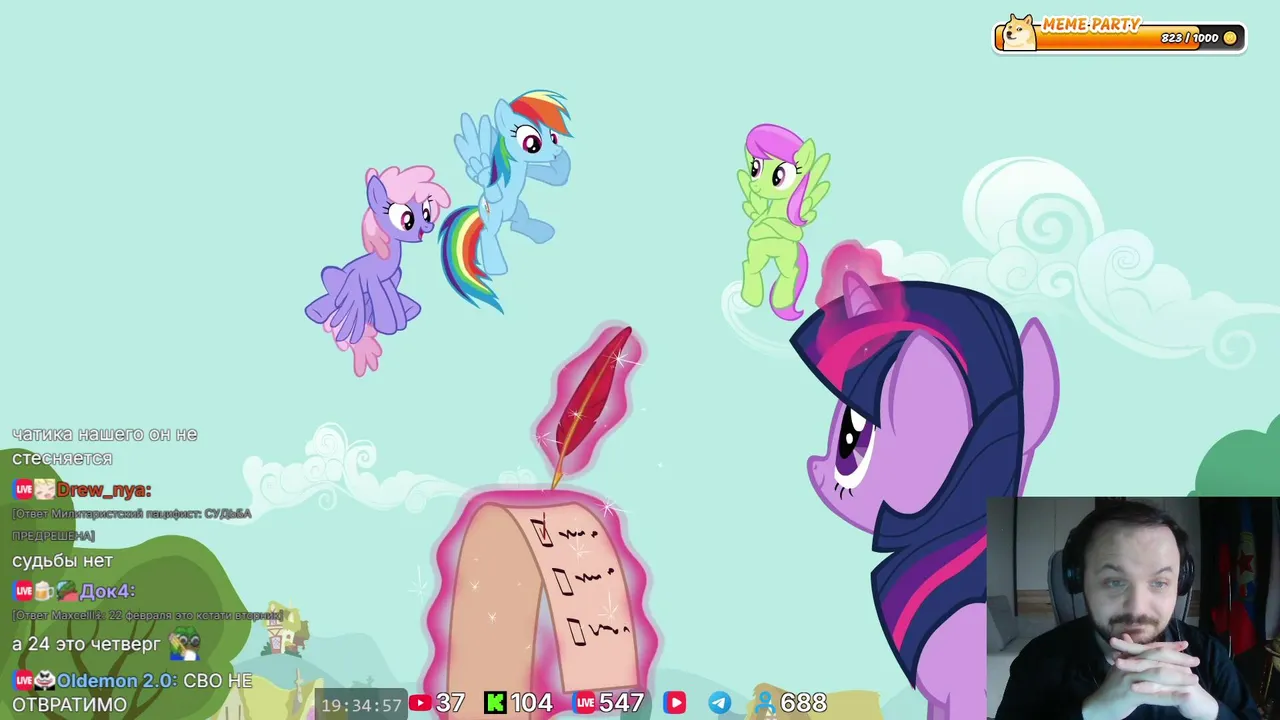The height and width of the screenshot is (720, 1280).
Task: Click the LIVE icon beside 547
Action: pyautogui.click(x=586, y=703)
